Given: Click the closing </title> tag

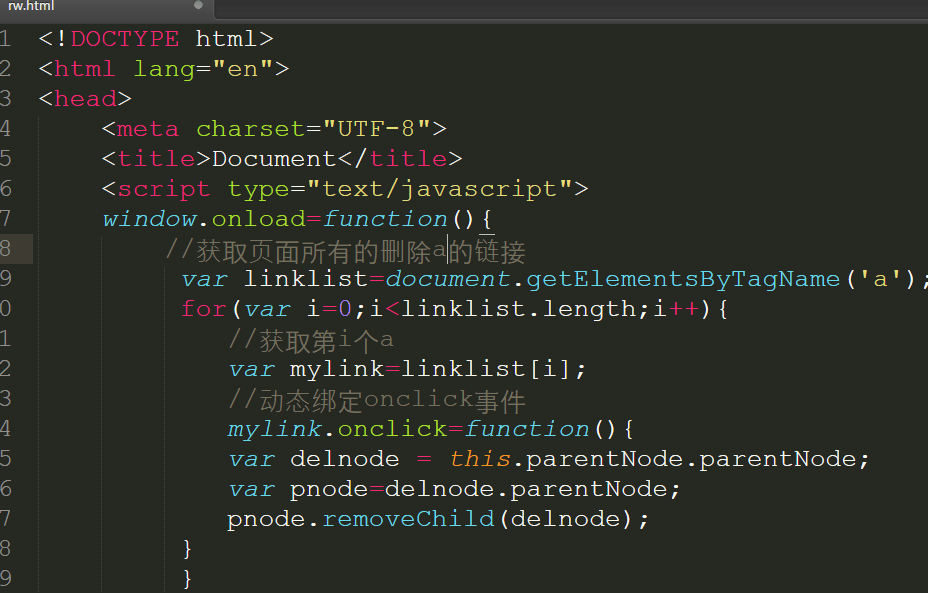Looking at the screenshot, I should click(400, 159).
